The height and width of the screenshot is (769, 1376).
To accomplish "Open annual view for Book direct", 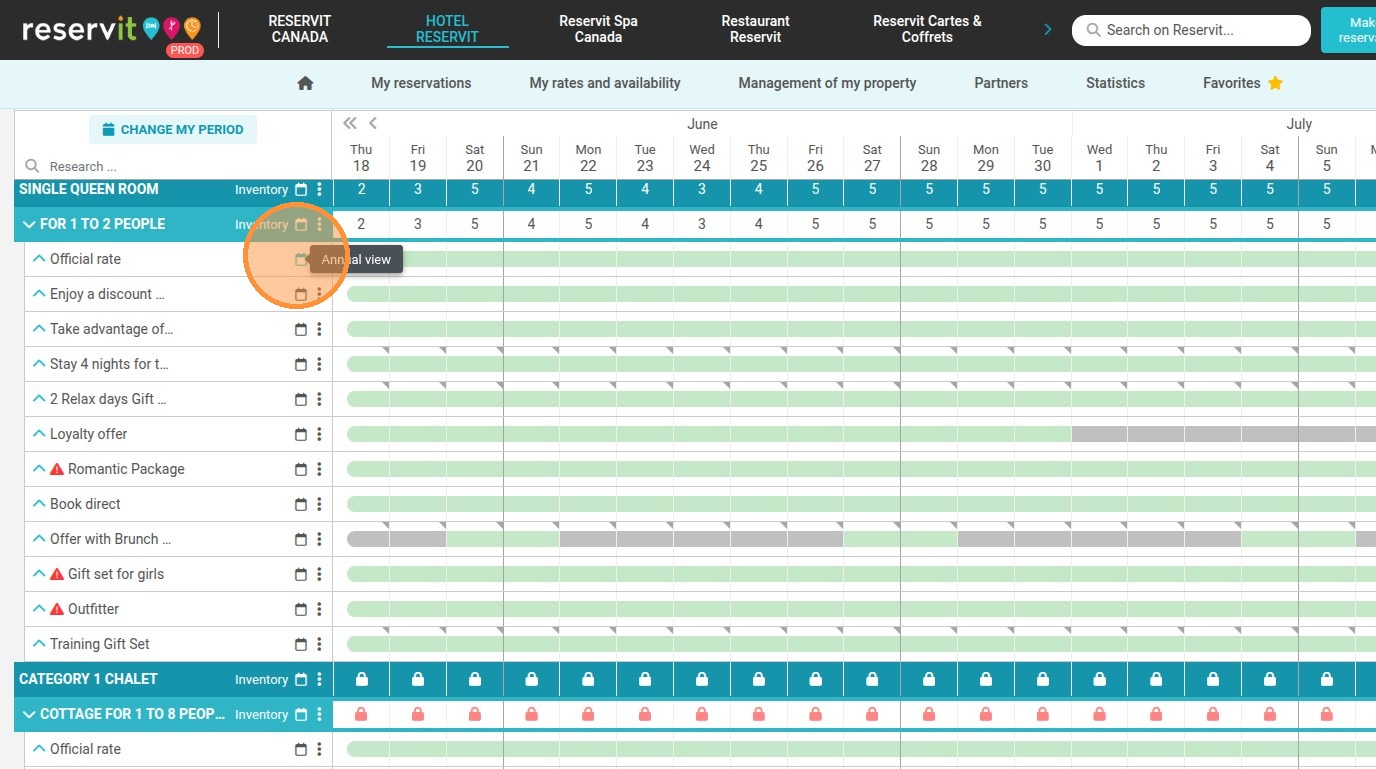I will click(301, 505).
